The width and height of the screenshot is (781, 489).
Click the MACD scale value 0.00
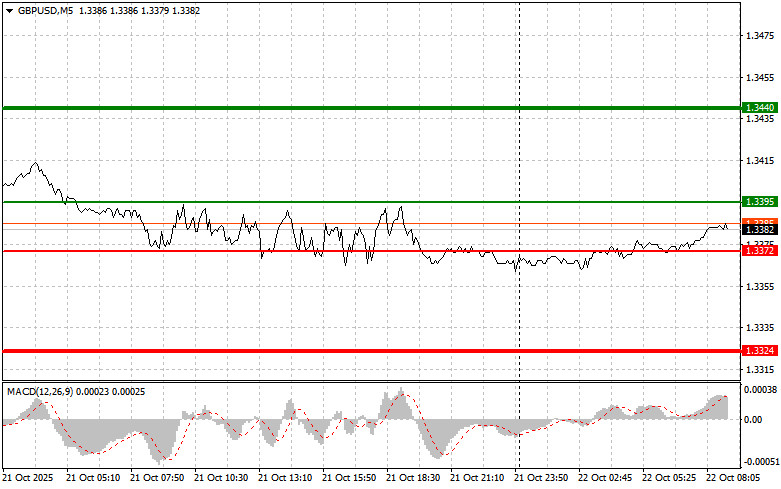point(753,420)
